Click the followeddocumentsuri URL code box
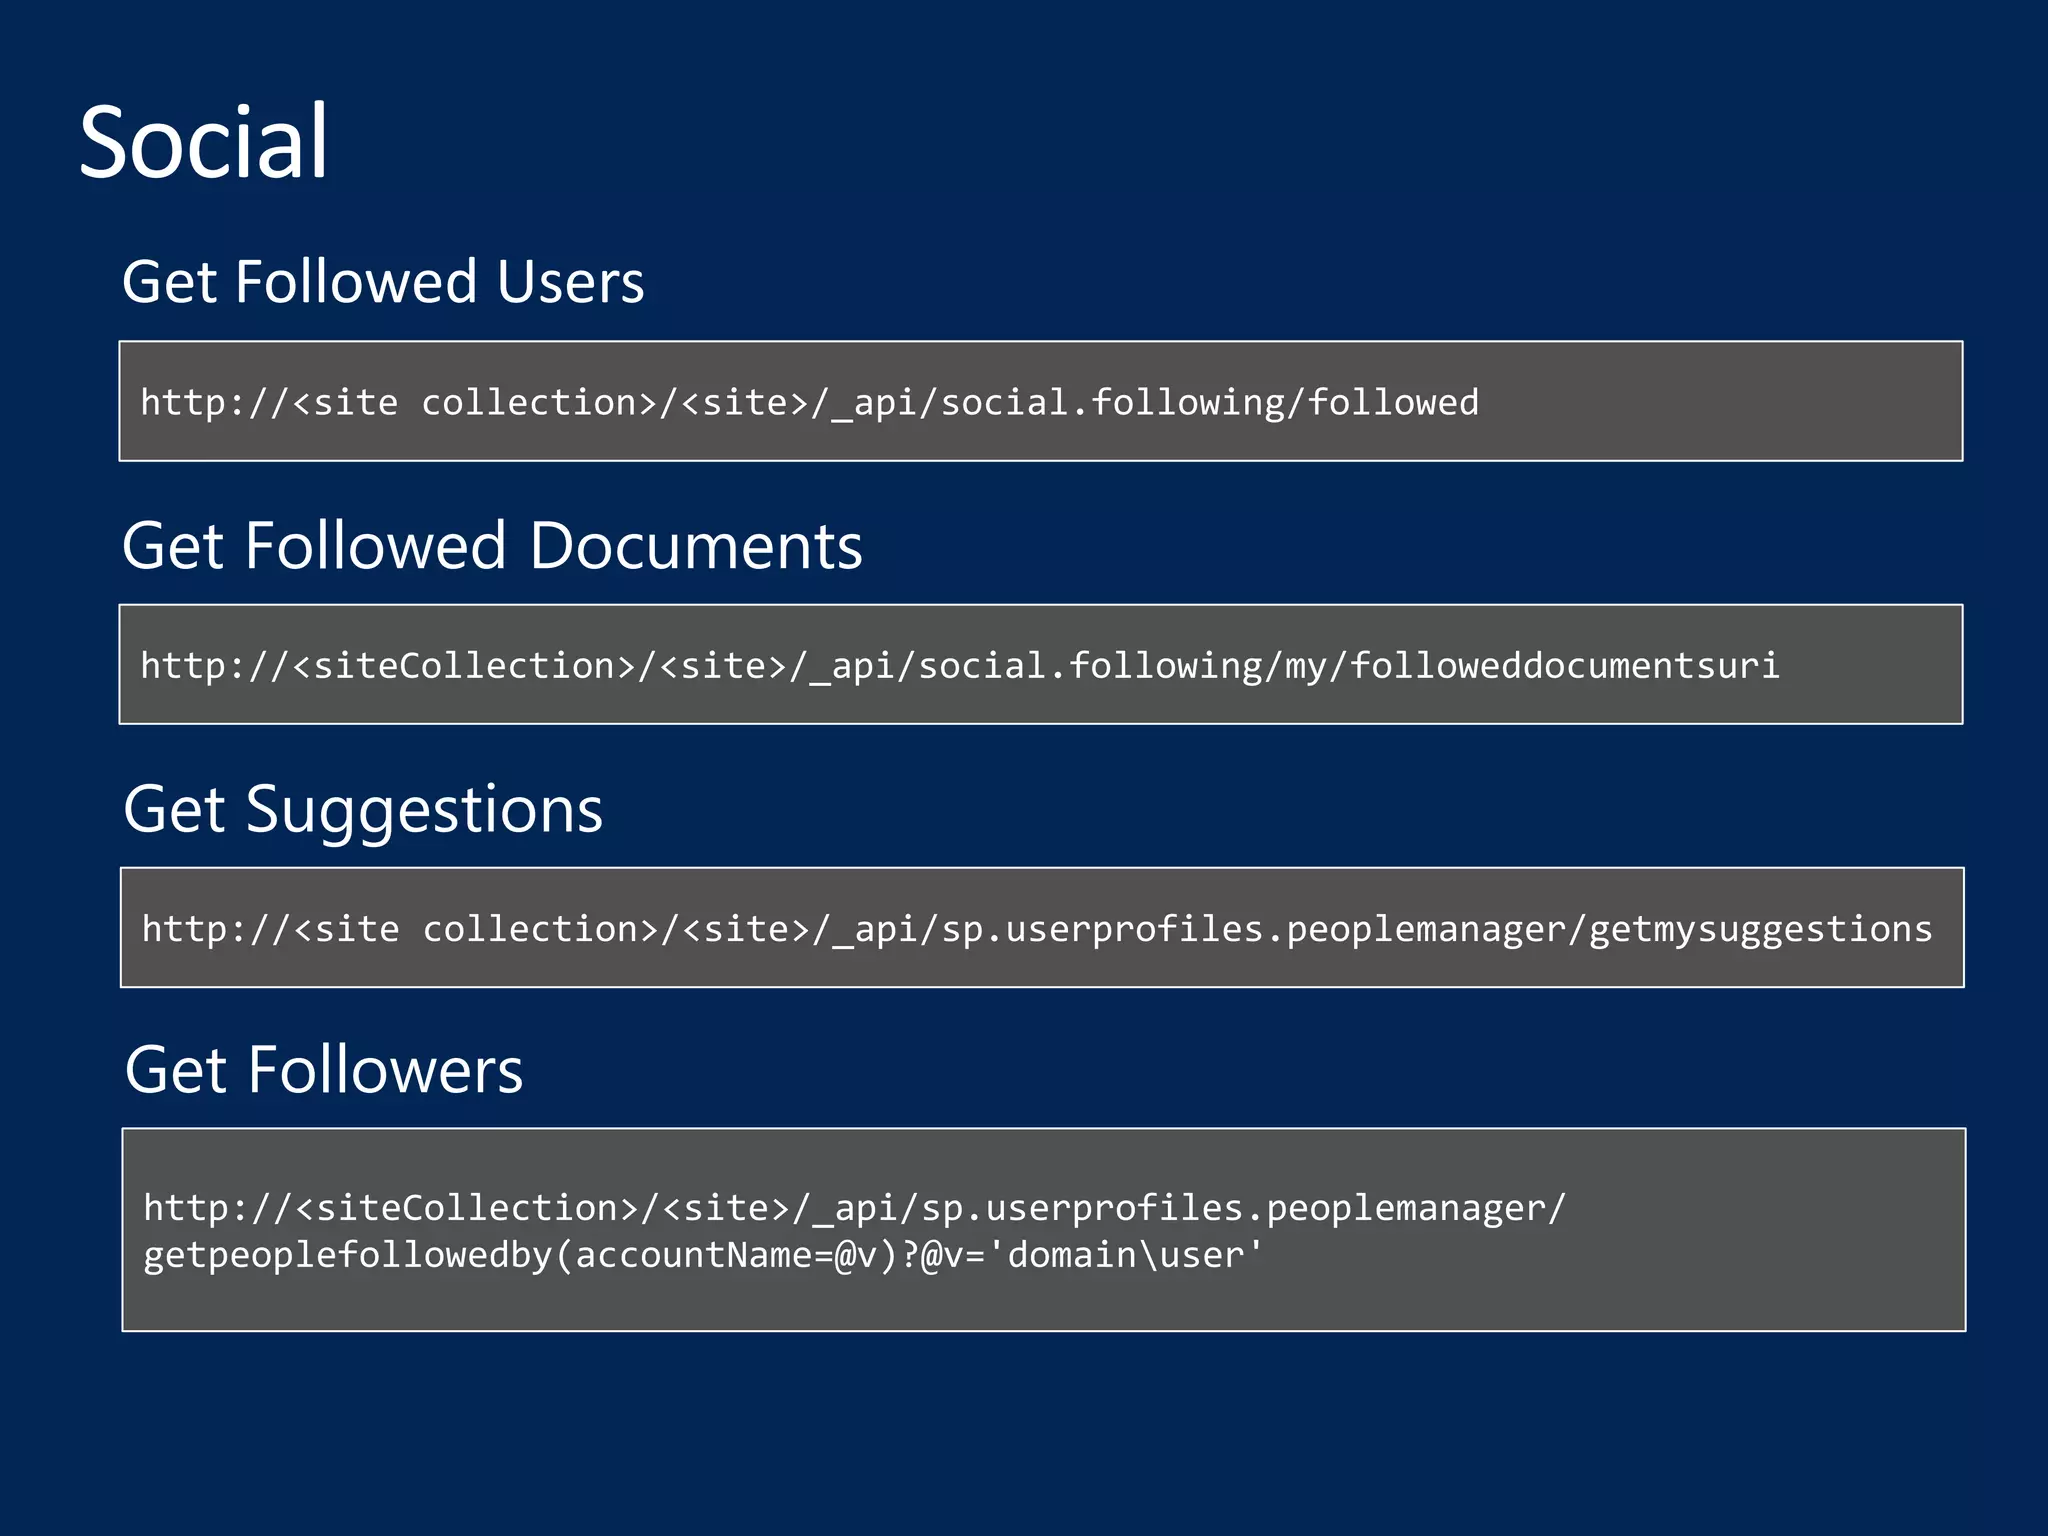Viewport: 2048px width, 1536px height. (x=1040, y=664)
